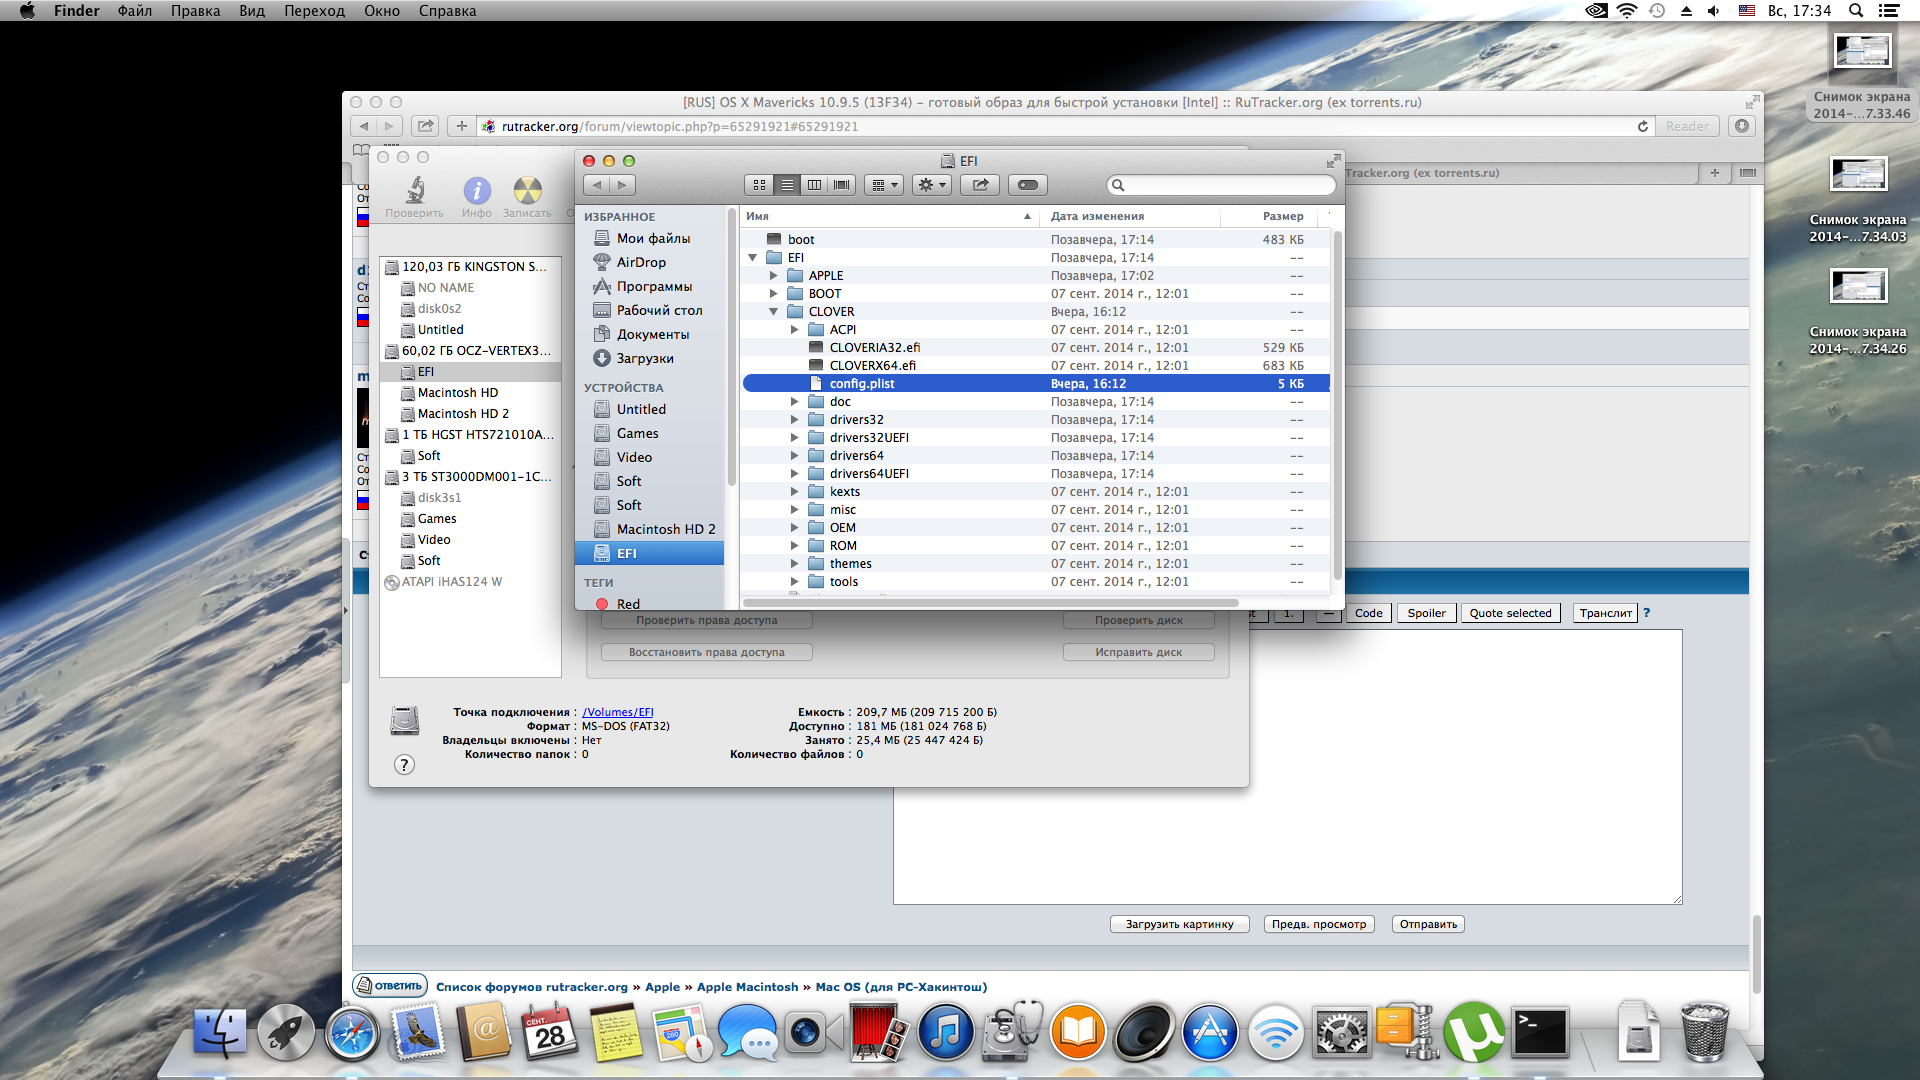Select the drivers64UEFI folder row
The height and width of the screenshot is (1080, 1920).
(1036, 474)
